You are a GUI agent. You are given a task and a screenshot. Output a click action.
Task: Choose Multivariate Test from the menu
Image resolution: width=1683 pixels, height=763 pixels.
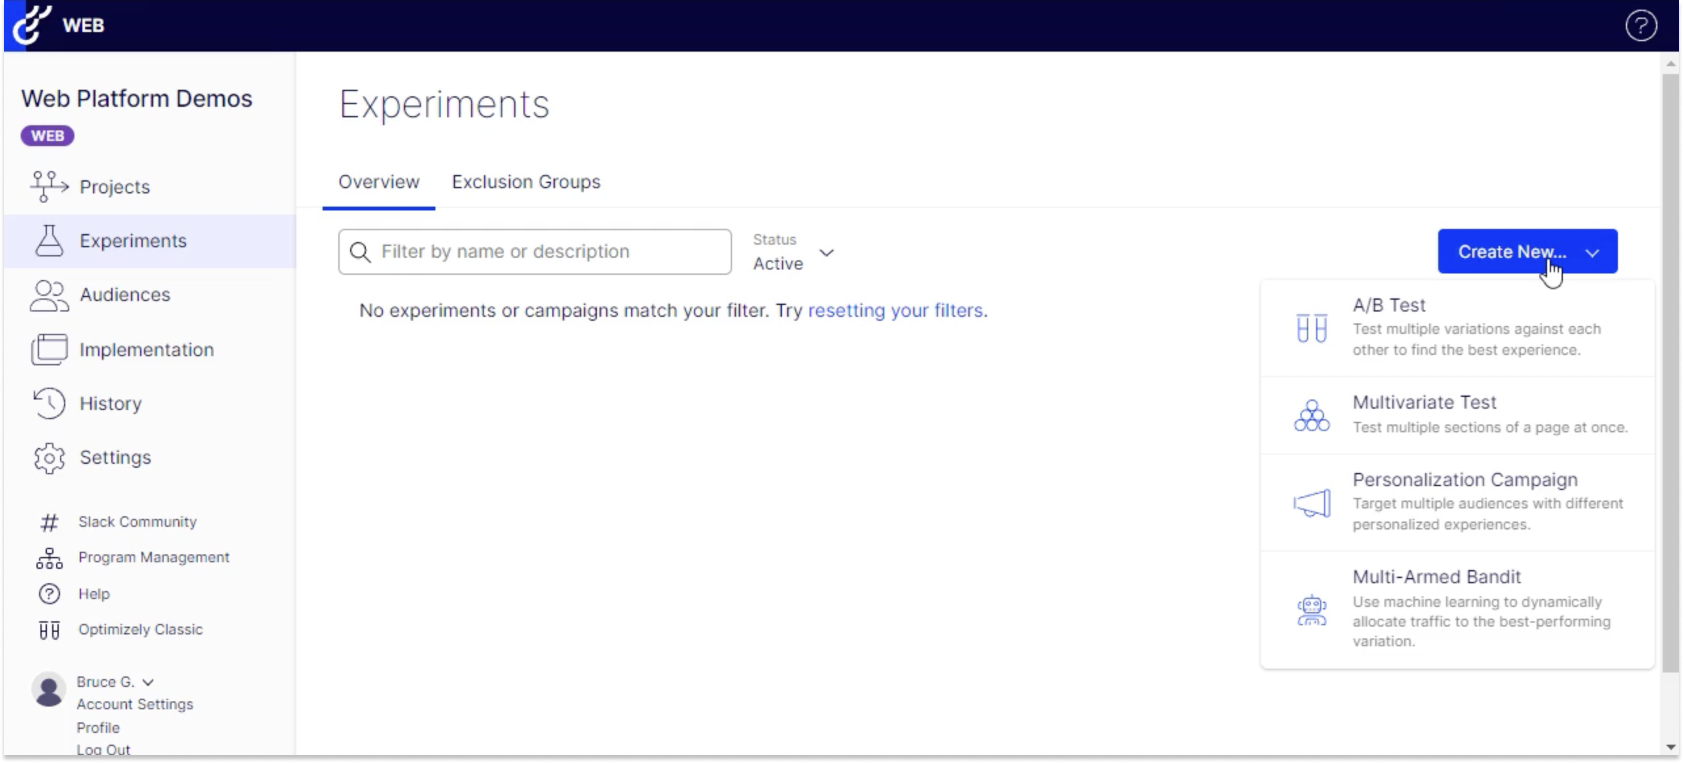pyautogui.click(x=1457, y=415)
